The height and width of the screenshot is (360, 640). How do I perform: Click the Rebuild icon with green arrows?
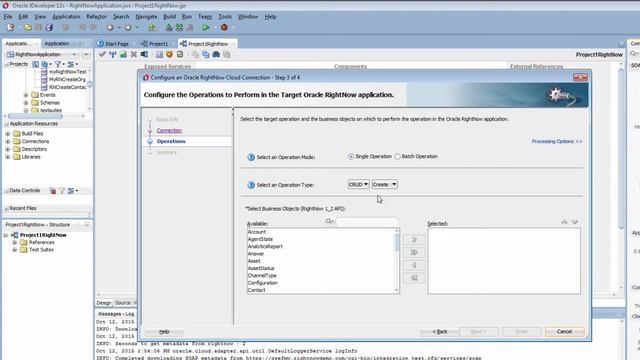[180, 27]
